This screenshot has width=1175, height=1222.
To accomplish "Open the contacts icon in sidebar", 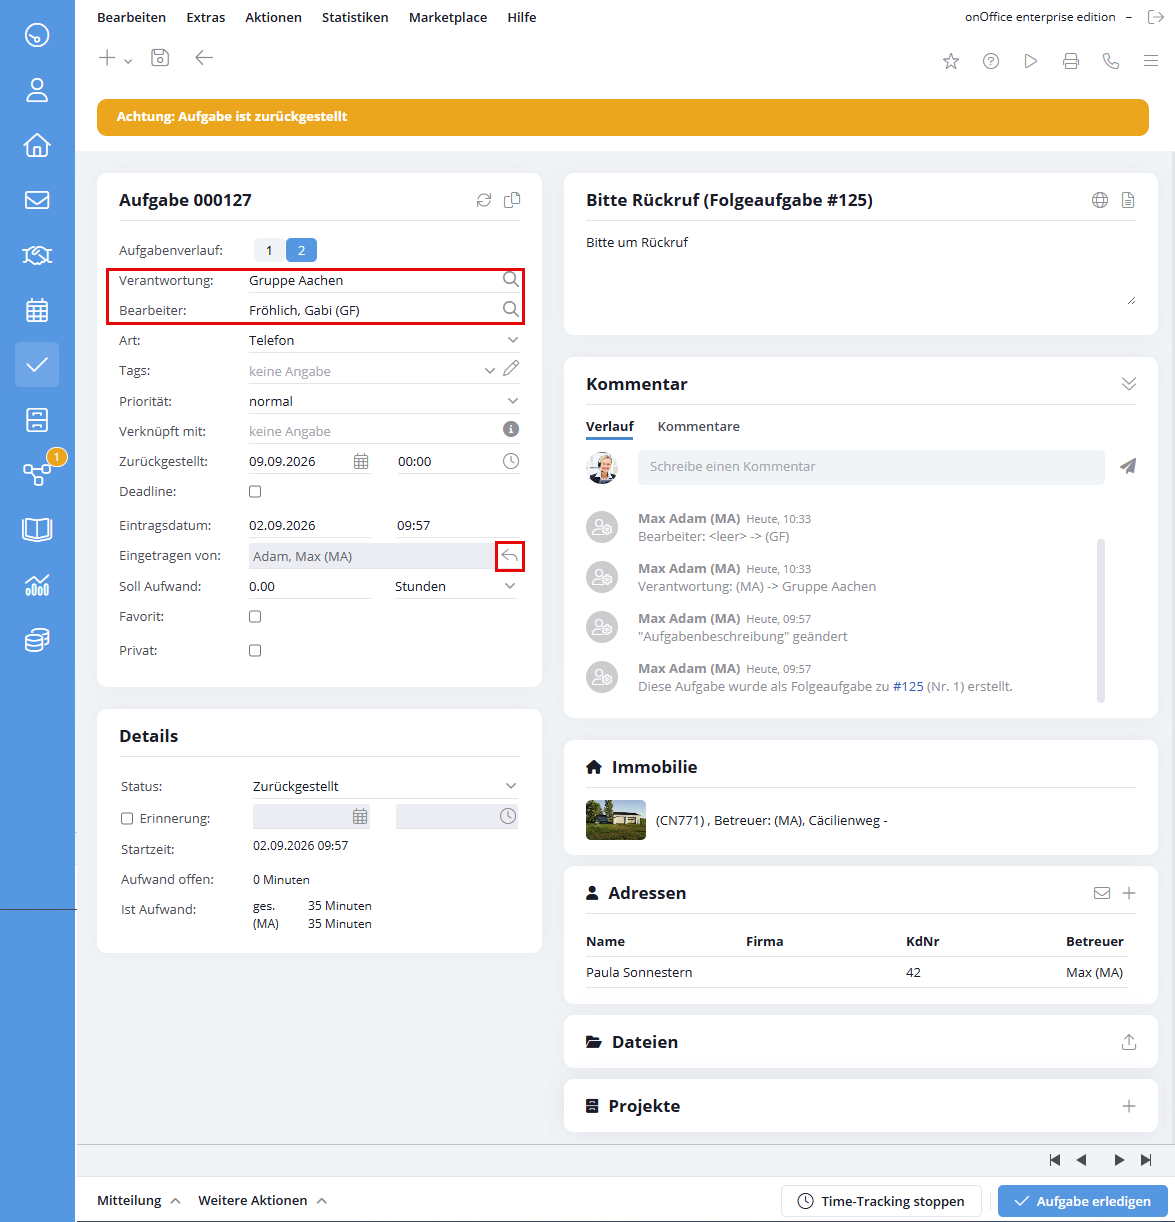I will (37, 90).
